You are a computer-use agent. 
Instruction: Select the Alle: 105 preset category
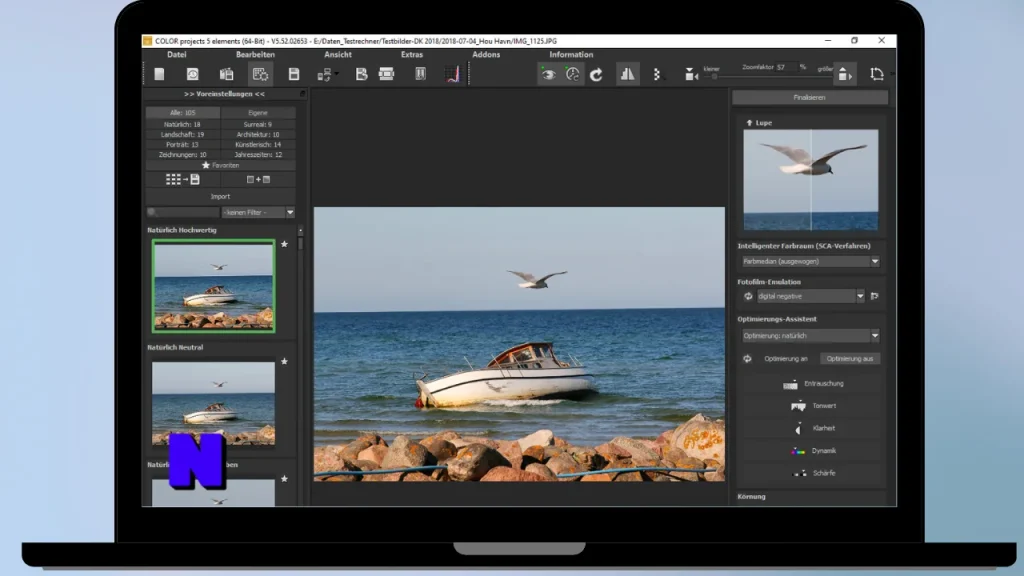tap(182, 113)
